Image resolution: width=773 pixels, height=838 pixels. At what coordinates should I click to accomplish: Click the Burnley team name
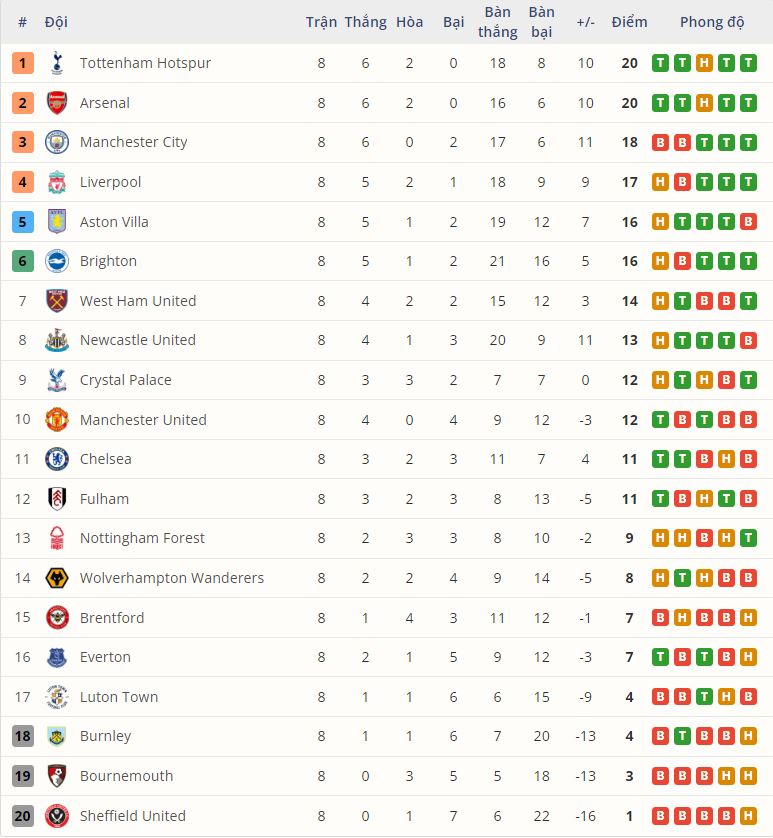click(x=107, y=736)
